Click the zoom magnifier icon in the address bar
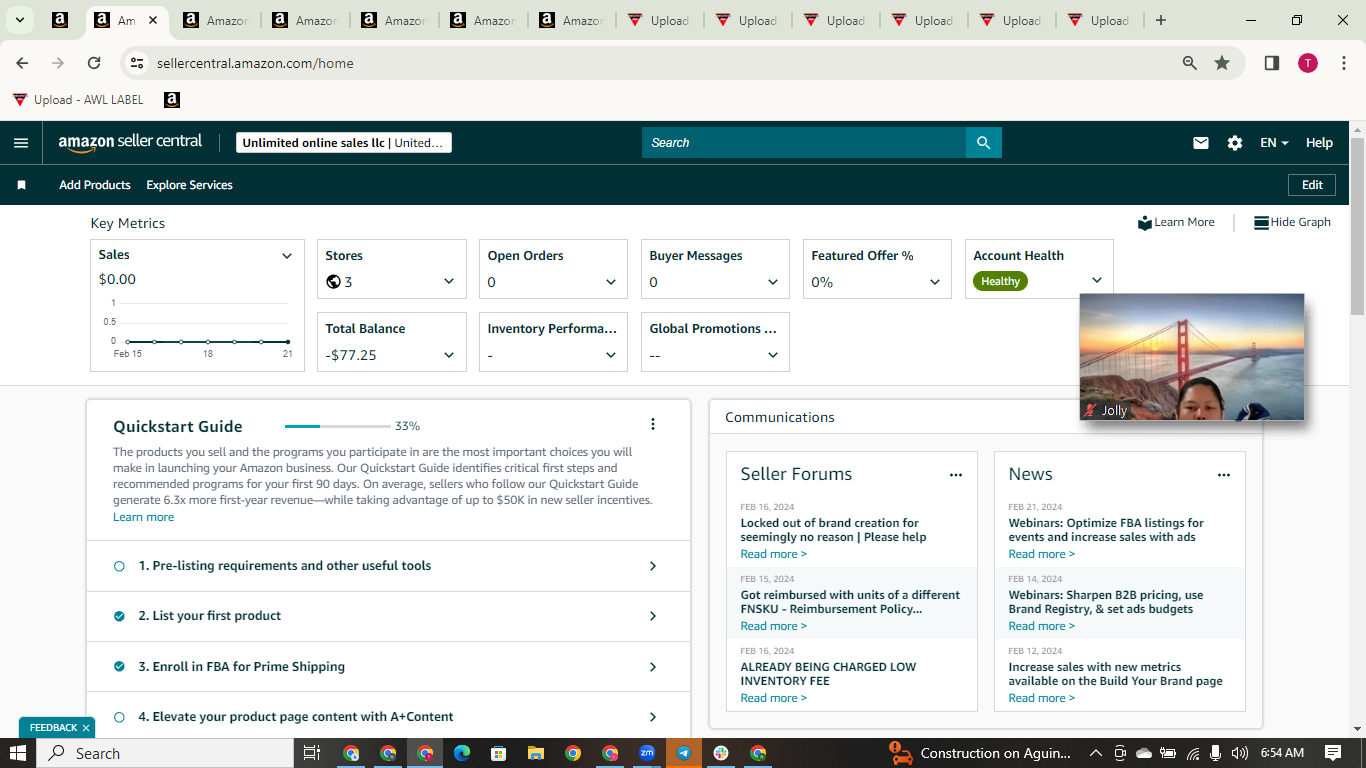 coord(1190,63)
